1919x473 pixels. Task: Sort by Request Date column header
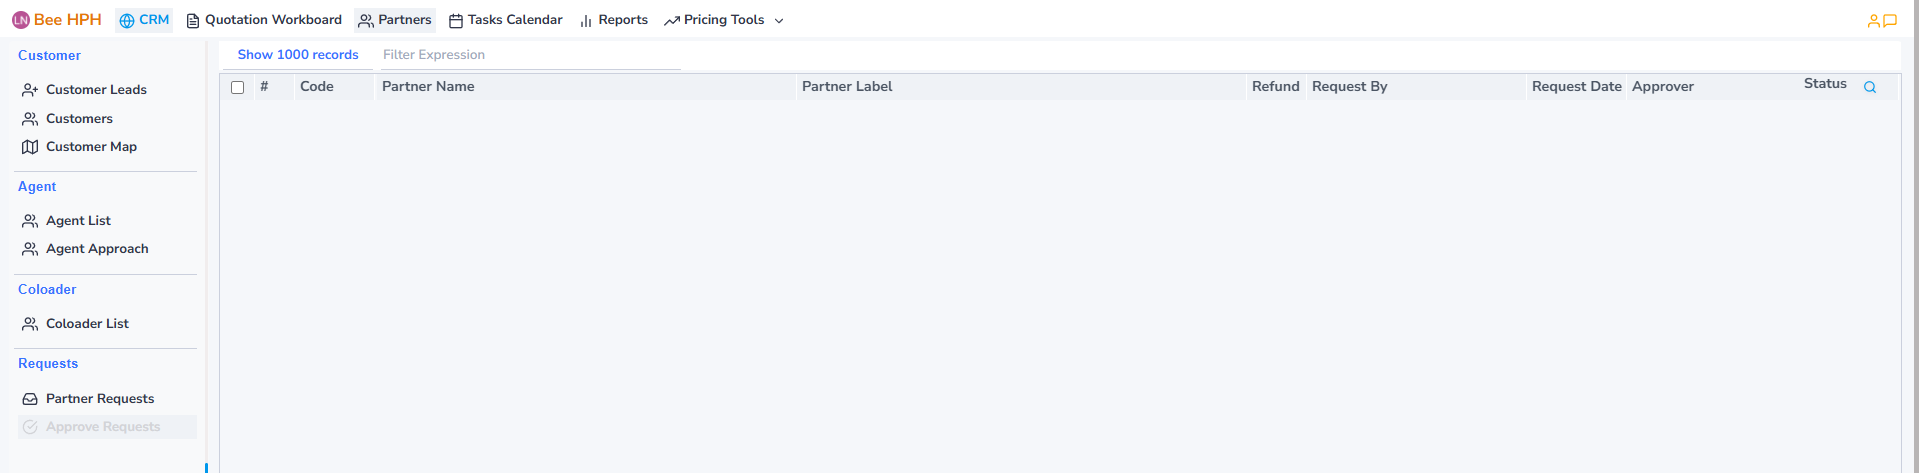pyautogui.click(x=1576, y=87)
